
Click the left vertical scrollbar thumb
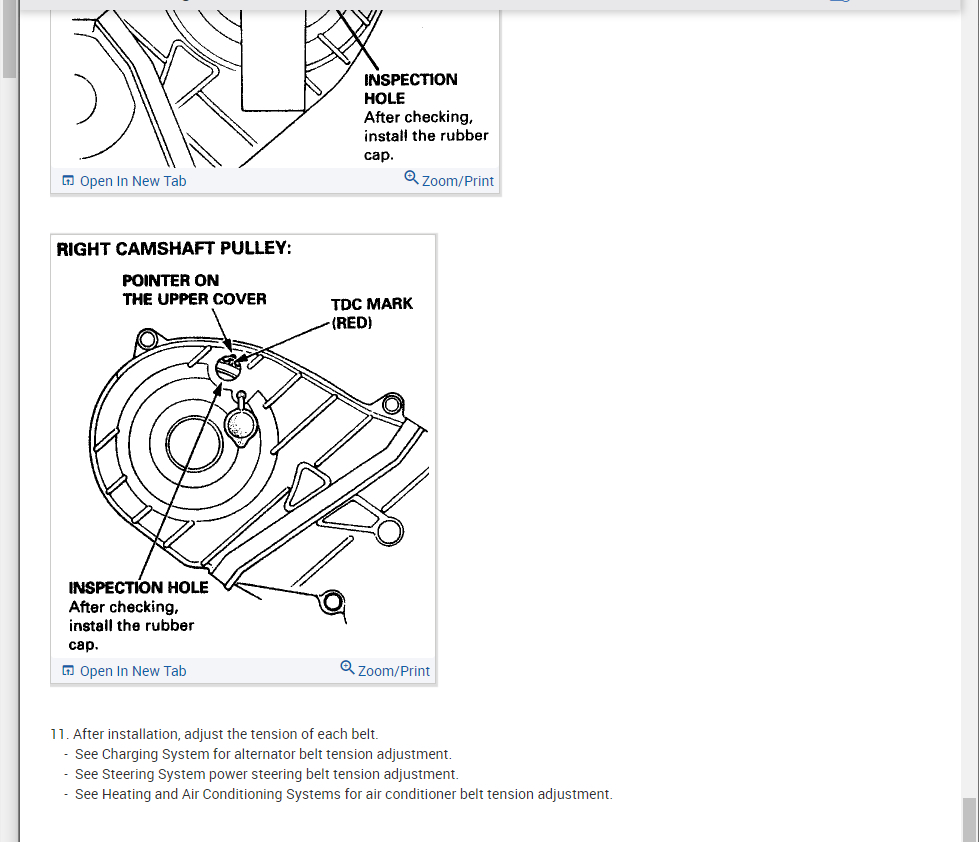click(9, 39)
